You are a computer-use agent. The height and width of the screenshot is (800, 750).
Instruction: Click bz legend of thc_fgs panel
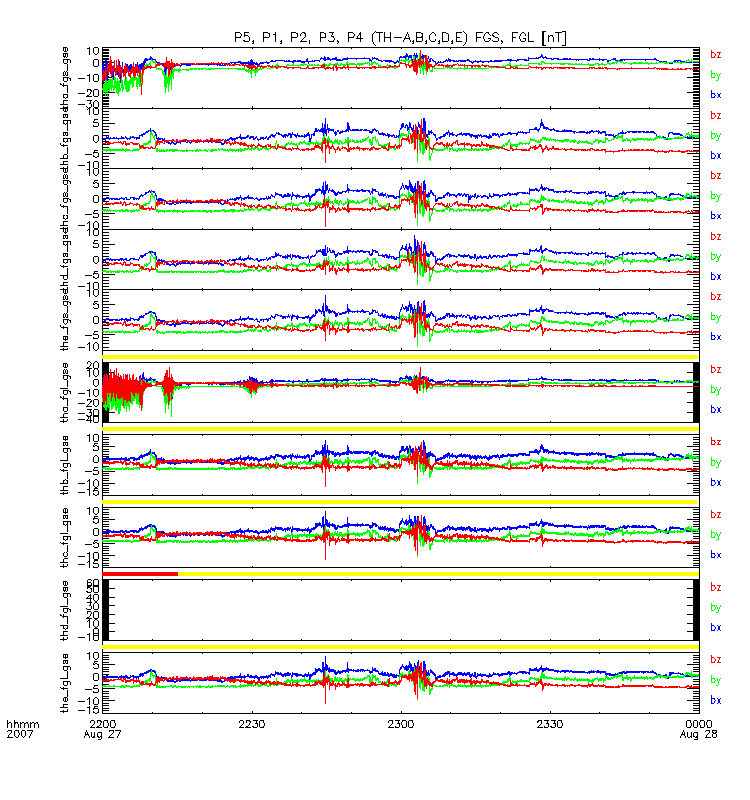(716, 176)
